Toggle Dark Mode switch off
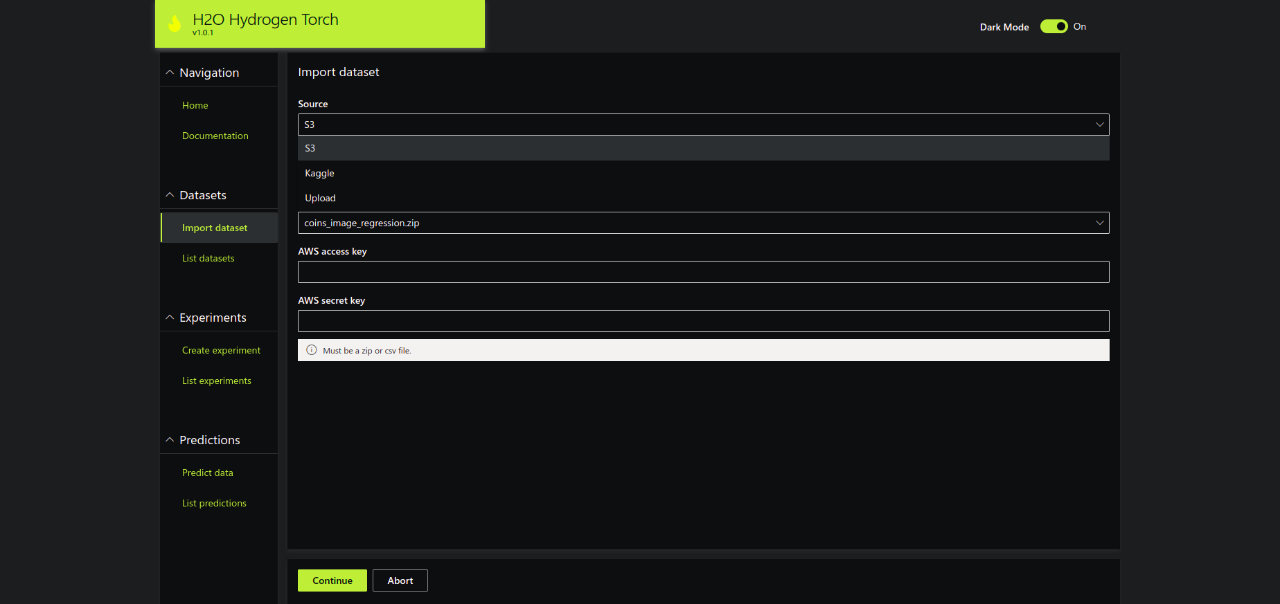The width and height of the screenshot is (1280, 604). tap(1053, 27)
